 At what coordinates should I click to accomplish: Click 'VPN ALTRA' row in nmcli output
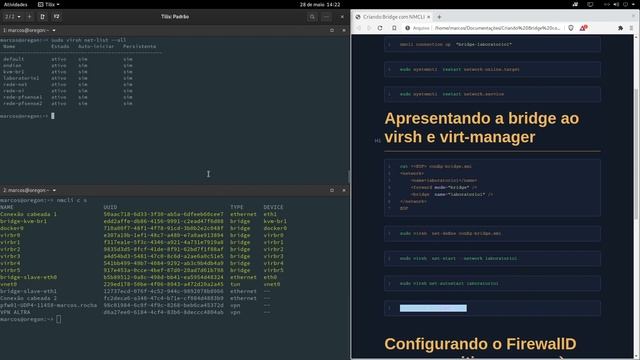coord(135,312)
